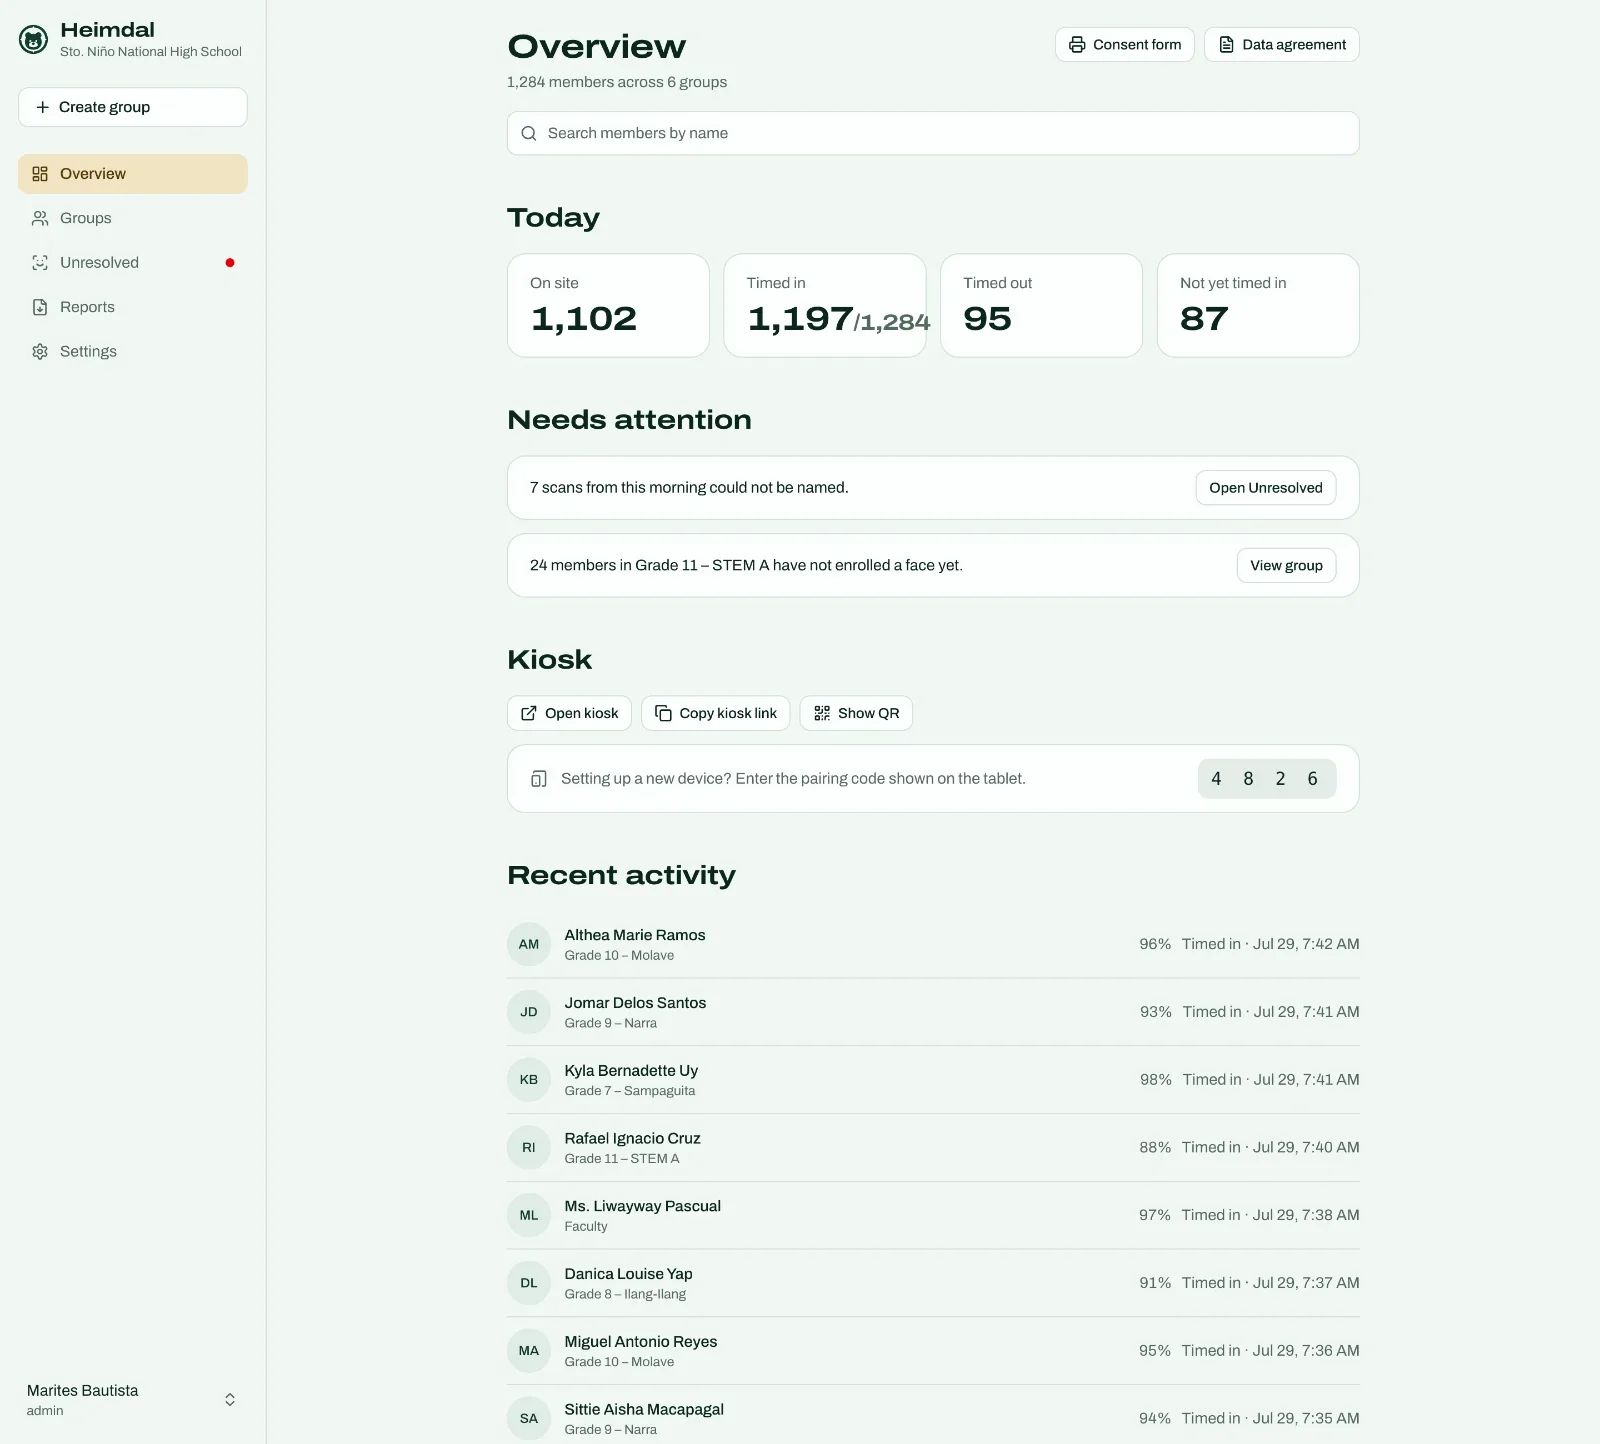The image size is (1600, 1444).
Task: Open the Data agreement button
Action: pos(1282,45)
